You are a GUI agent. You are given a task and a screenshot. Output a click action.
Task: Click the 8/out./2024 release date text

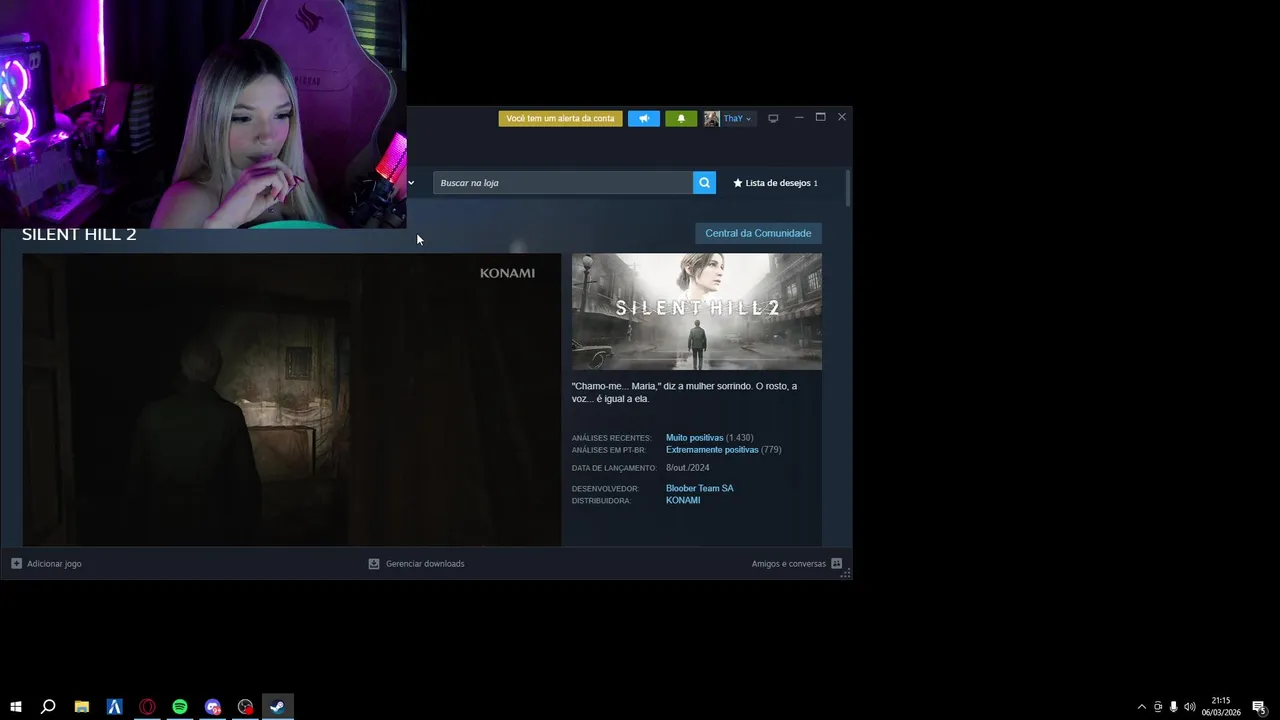click(688, 468)
